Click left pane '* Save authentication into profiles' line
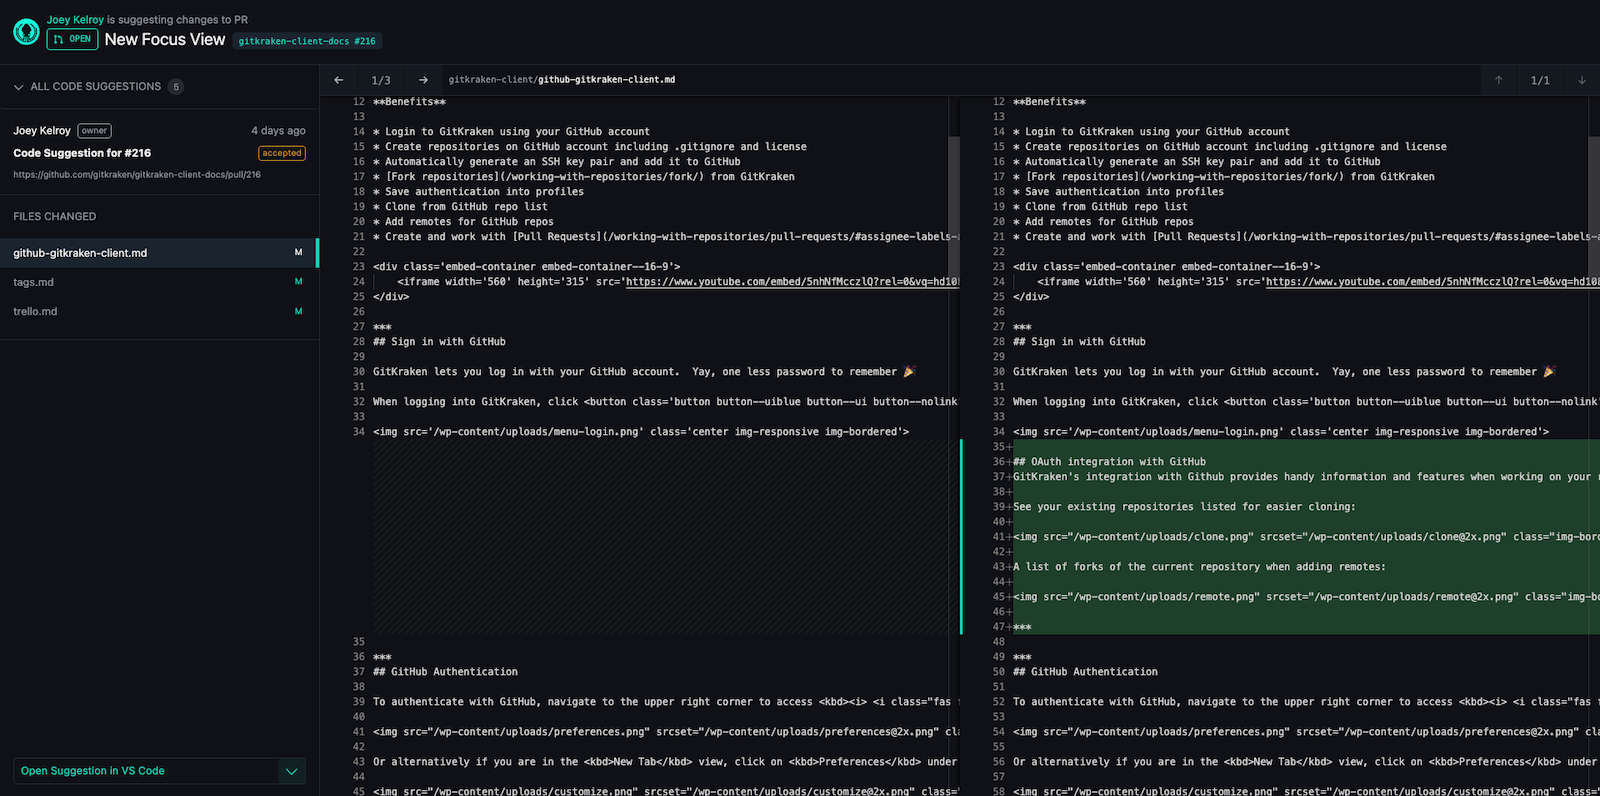This screenshot has width=1600, height=796. click(478, 192)
